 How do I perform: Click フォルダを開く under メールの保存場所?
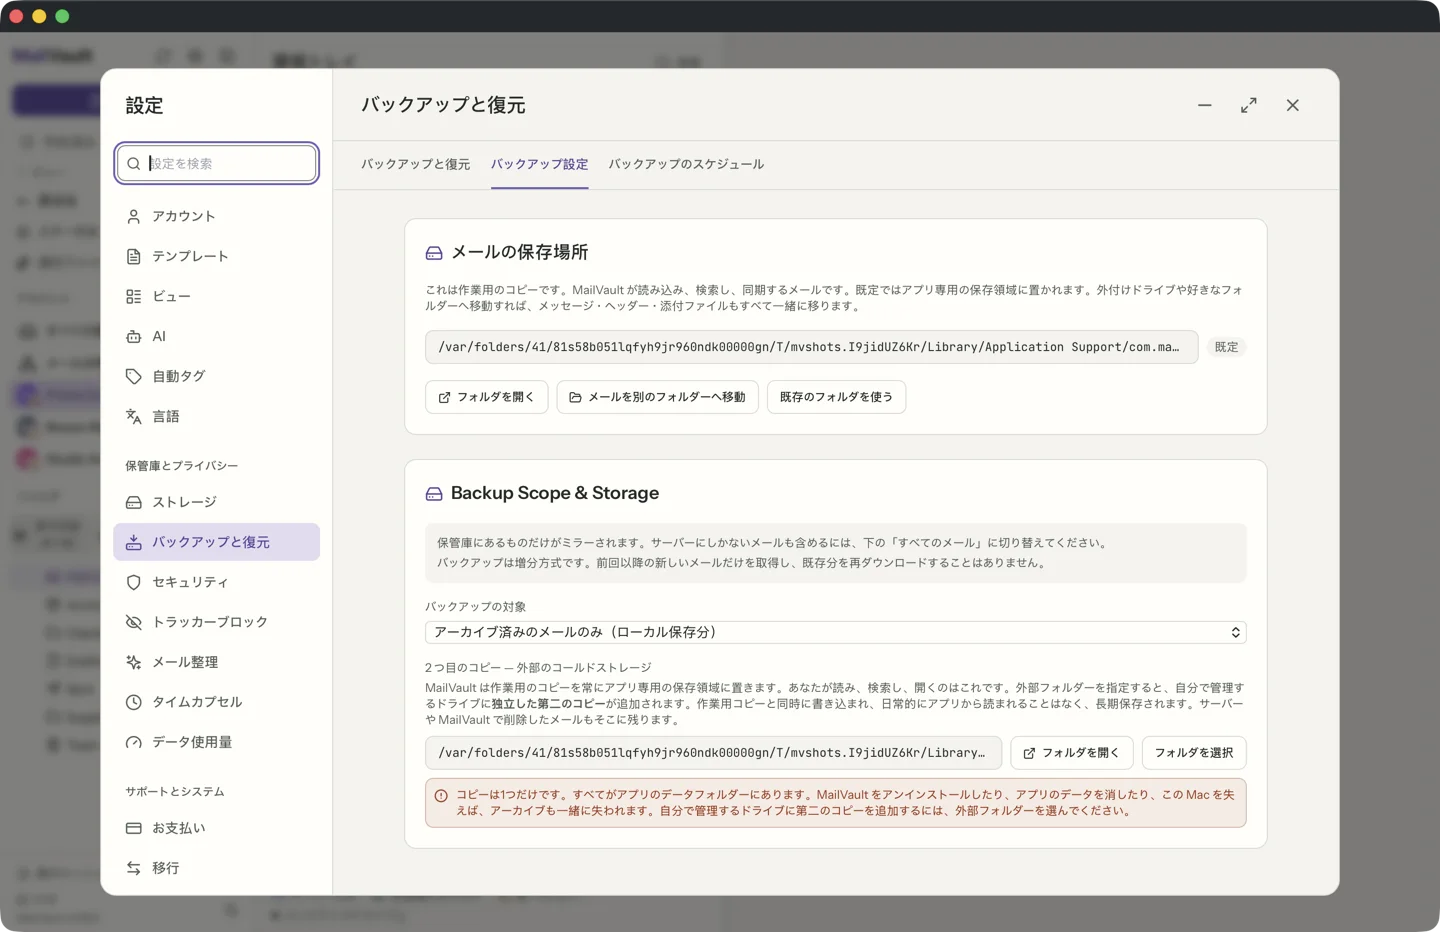pos(486,397)
